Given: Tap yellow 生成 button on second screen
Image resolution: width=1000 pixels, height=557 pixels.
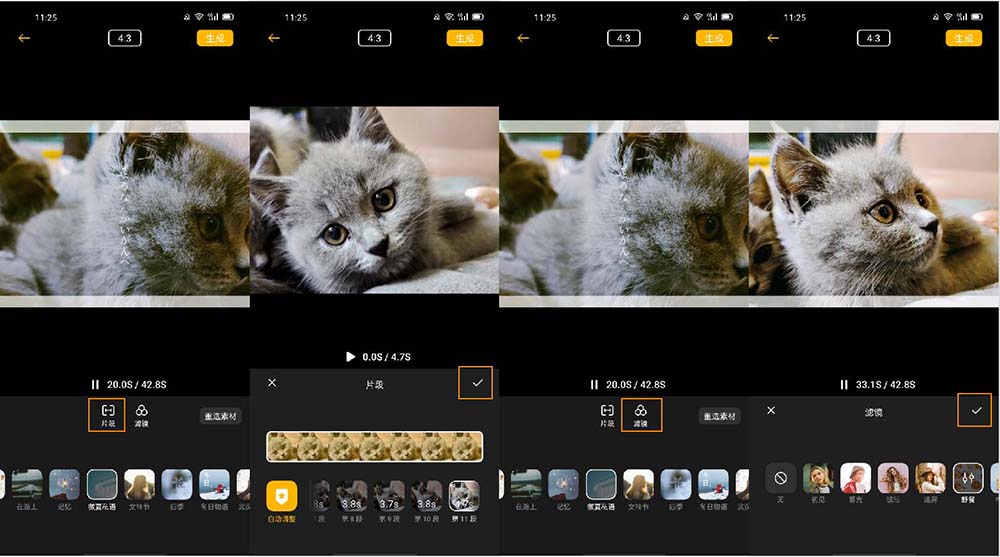Looking at the screenshot, I should click(x=465, y=38).
